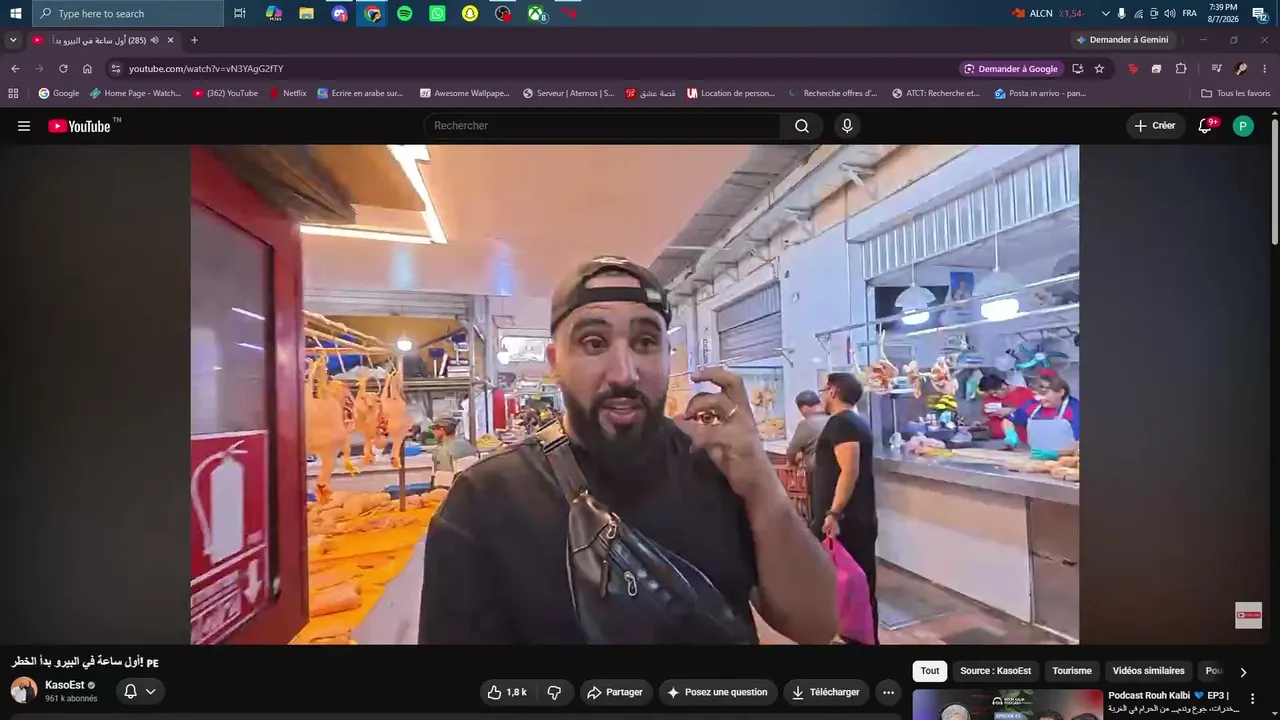This screenshot has height=720, width=1280.
Task: Toggle Windows volume speaker icon
Action: pyautogui.click(x=1170, y=13)
